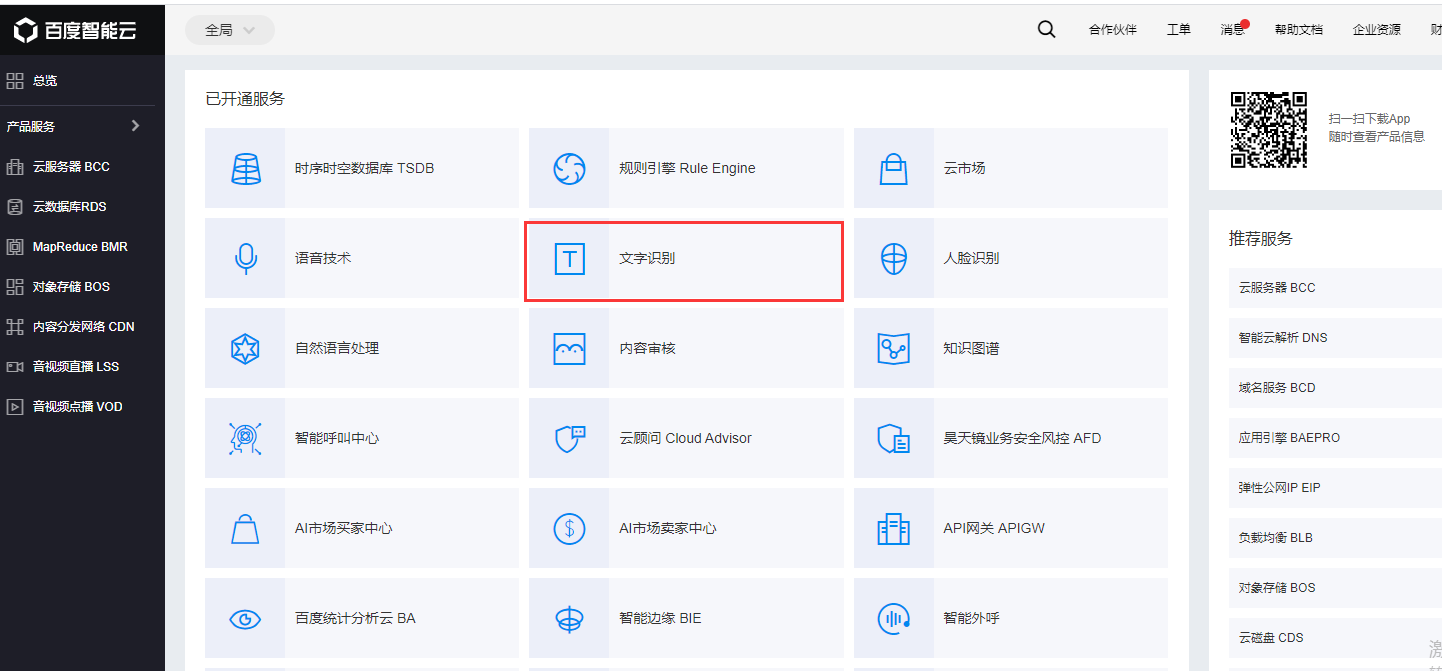Viewport: 1442px width, 671px height.
Task: Click the 自然语言处理 star icon
Action: point(245,348)
